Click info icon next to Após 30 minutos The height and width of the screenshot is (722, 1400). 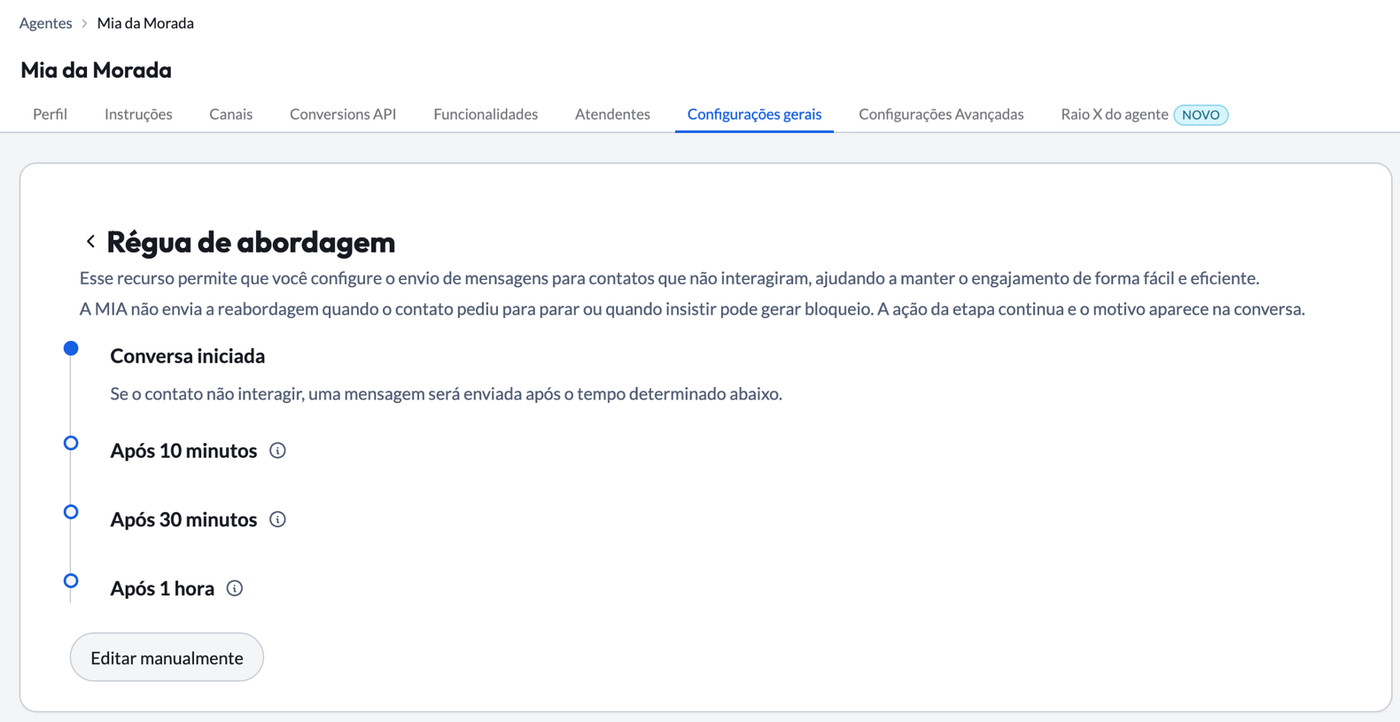278,520
